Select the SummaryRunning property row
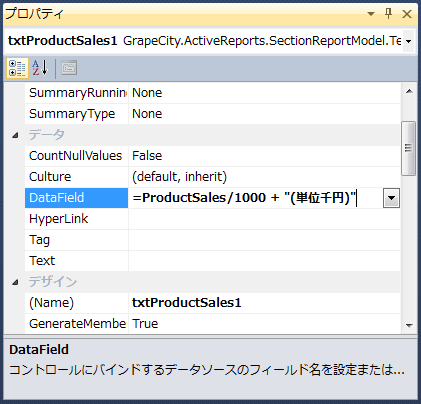Viewport: 421px width, 404px height. (213, 93)
